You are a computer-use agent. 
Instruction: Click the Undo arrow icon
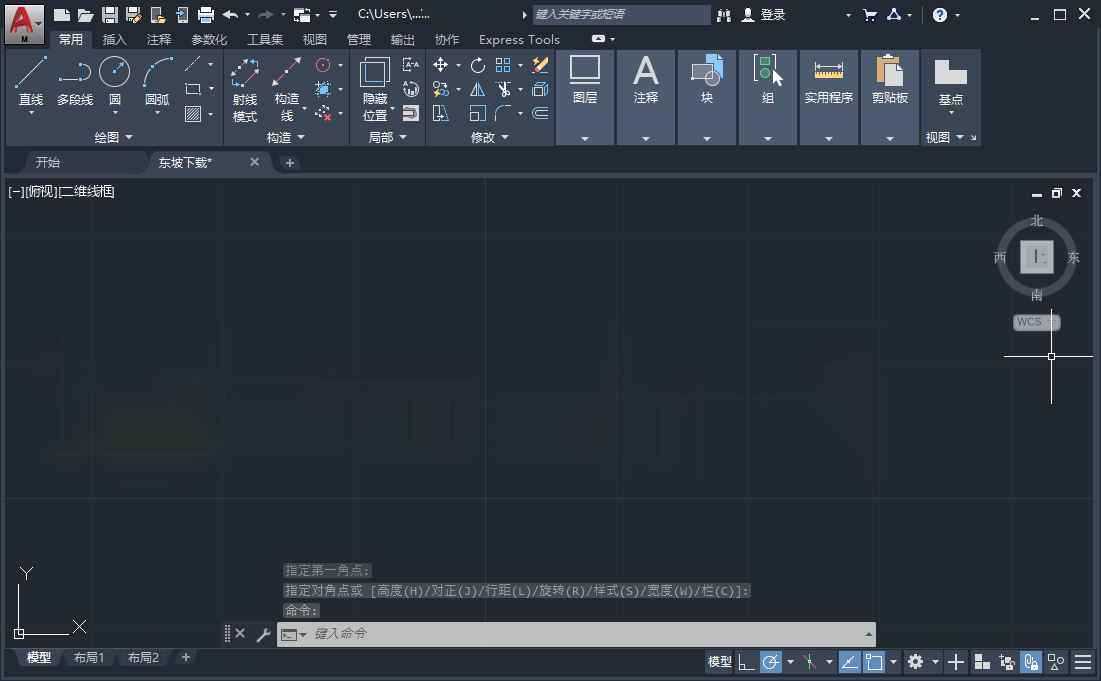(230, 15)
